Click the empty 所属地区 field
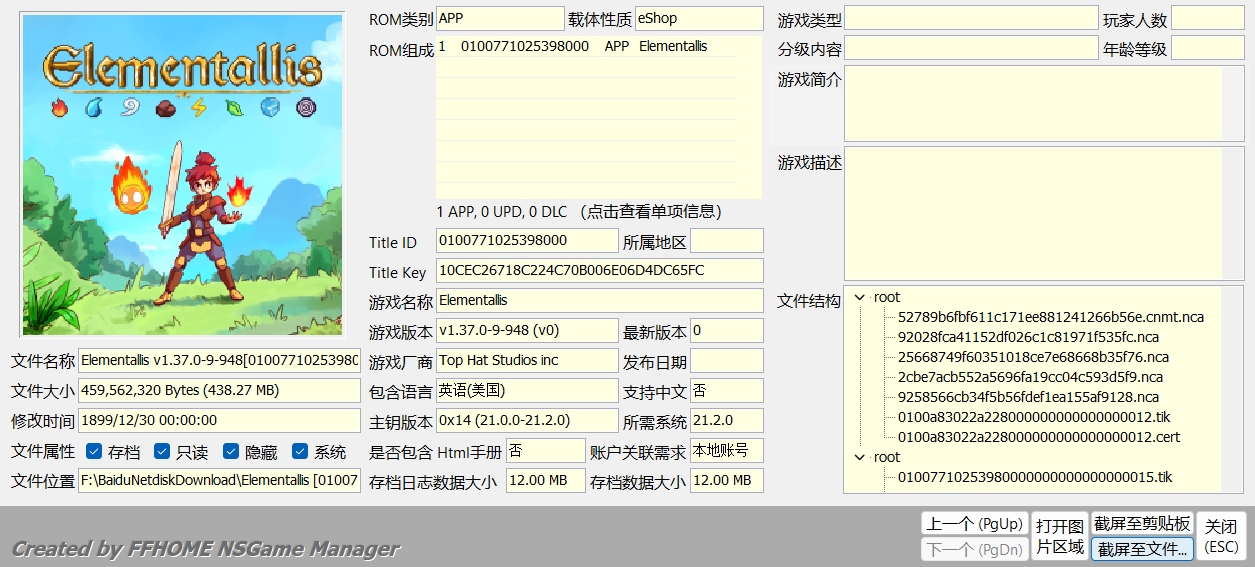 [727, 241]
